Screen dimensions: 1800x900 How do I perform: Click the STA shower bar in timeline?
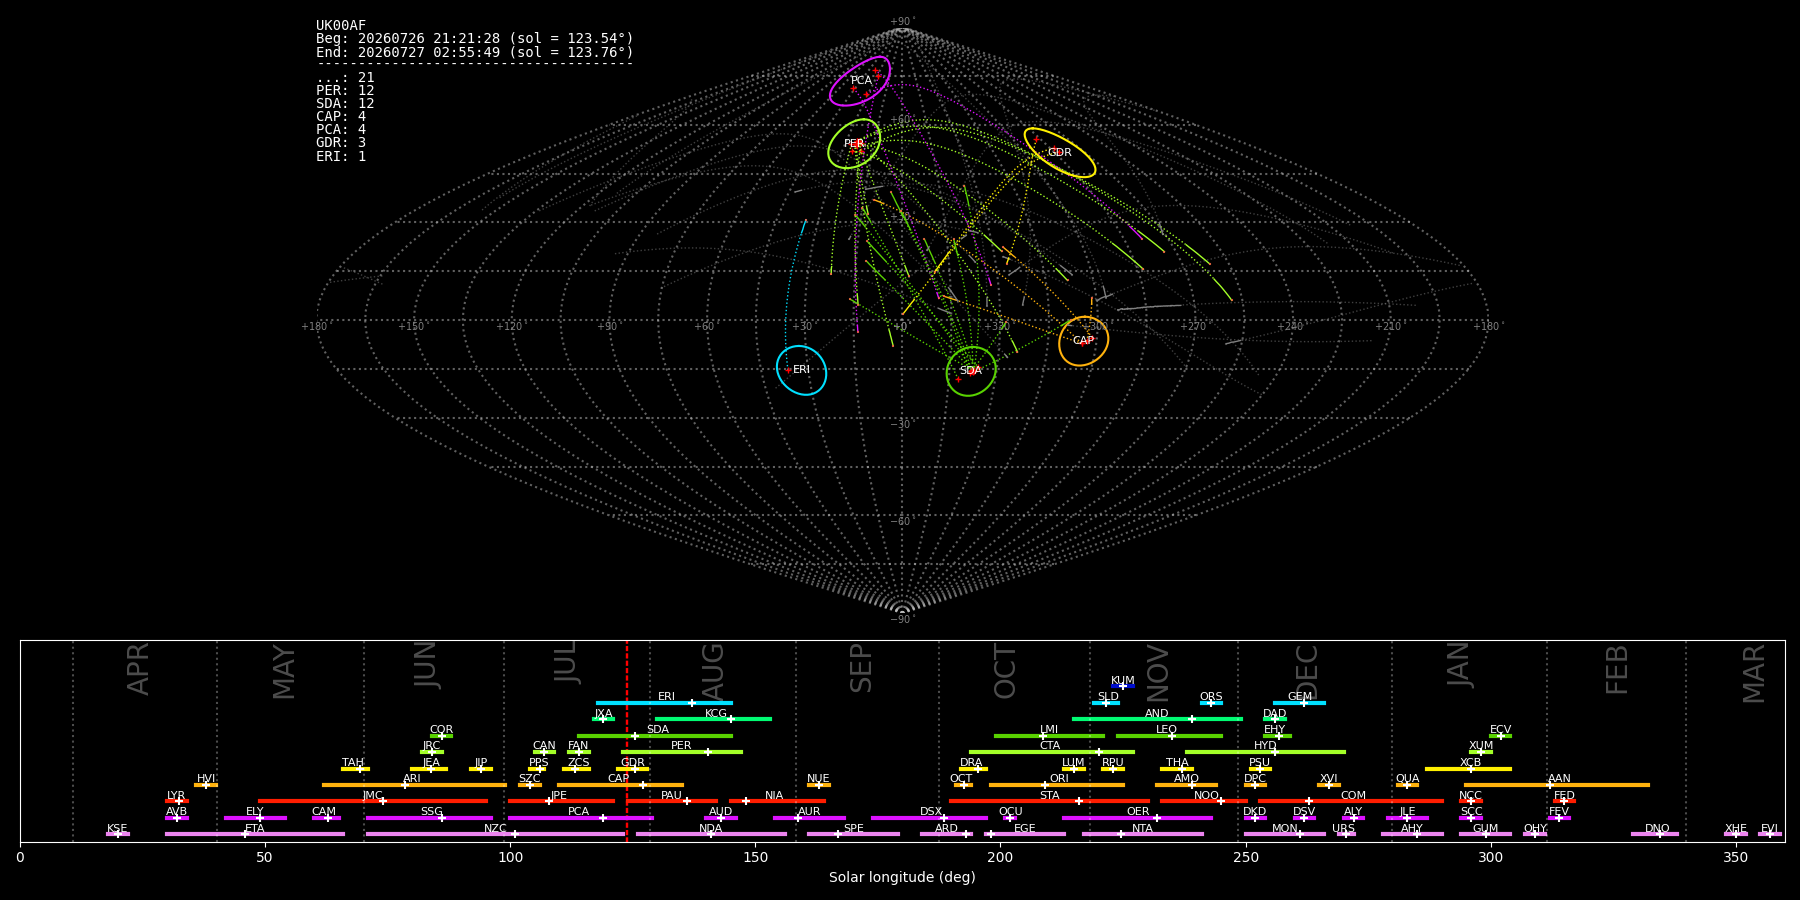pyautogui.click(x=1049, y=801)
